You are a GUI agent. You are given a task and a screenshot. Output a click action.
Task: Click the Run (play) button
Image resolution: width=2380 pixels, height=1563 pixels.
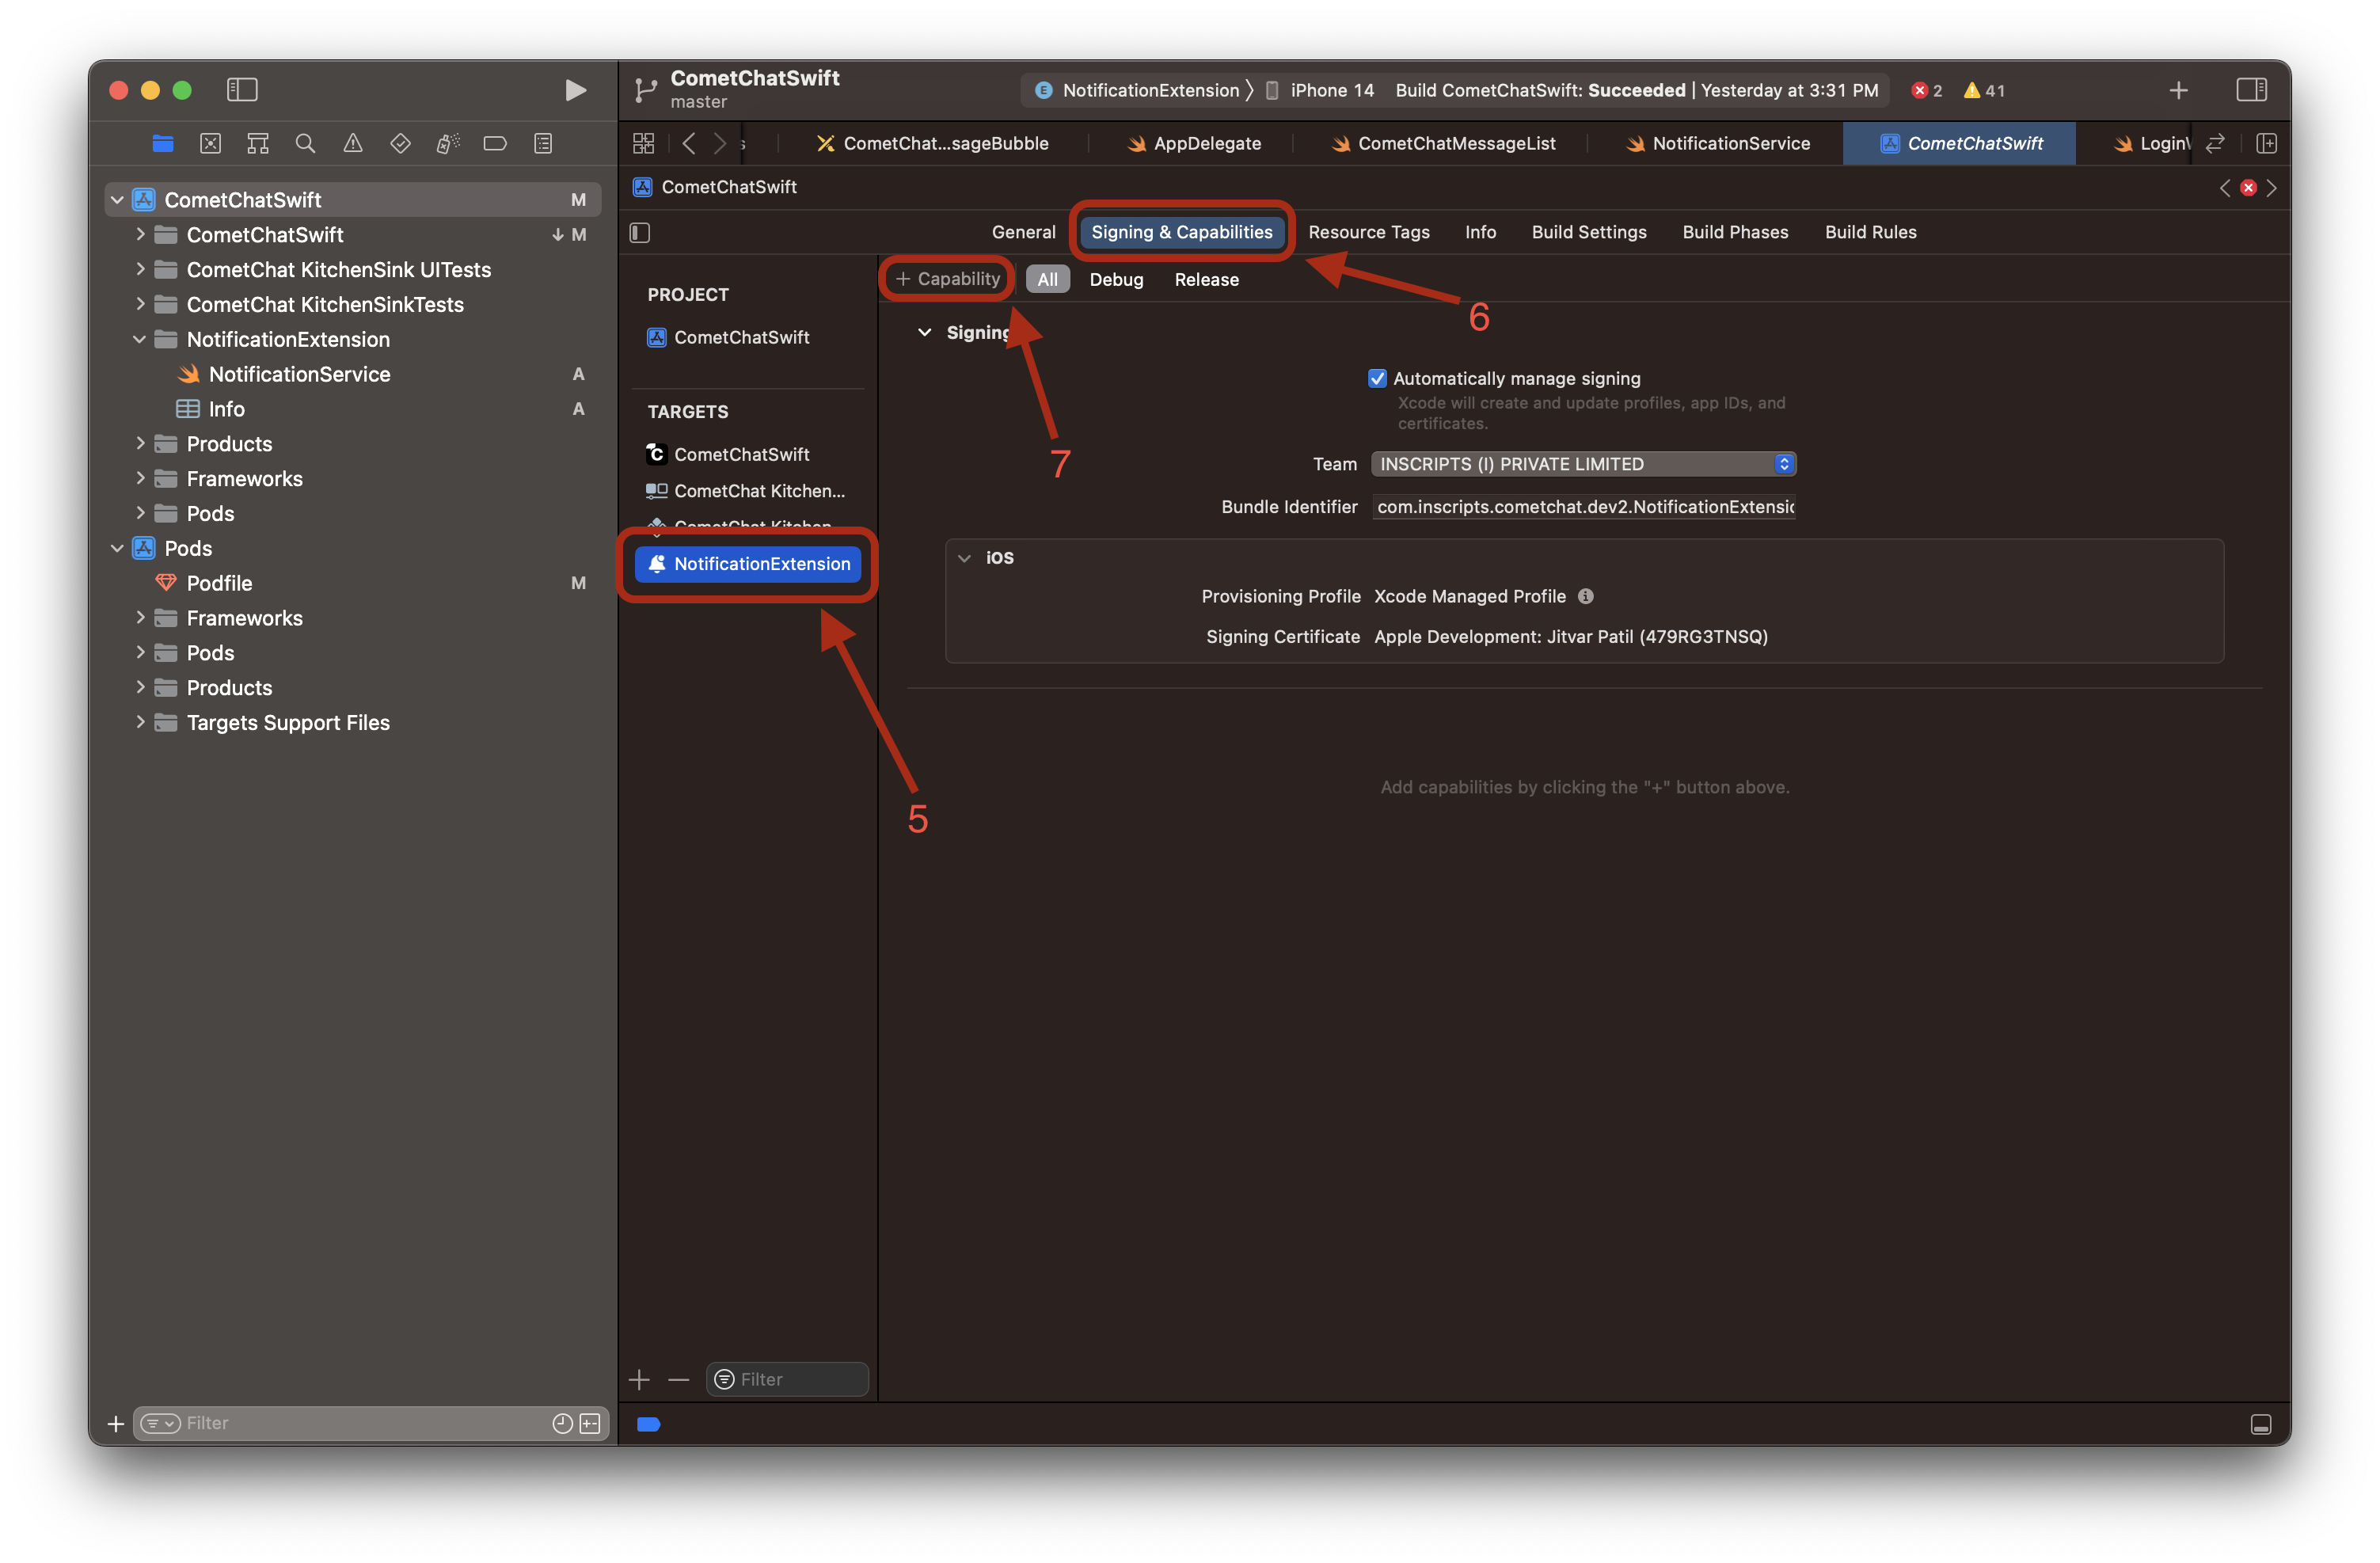pos(575,90)
